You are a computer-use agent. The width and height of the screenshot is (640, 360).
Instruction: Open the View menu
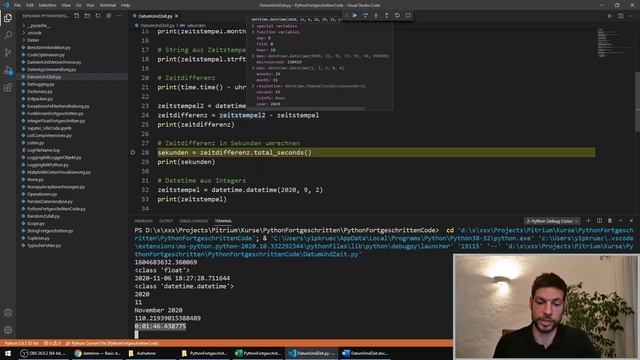click(66, 5)
